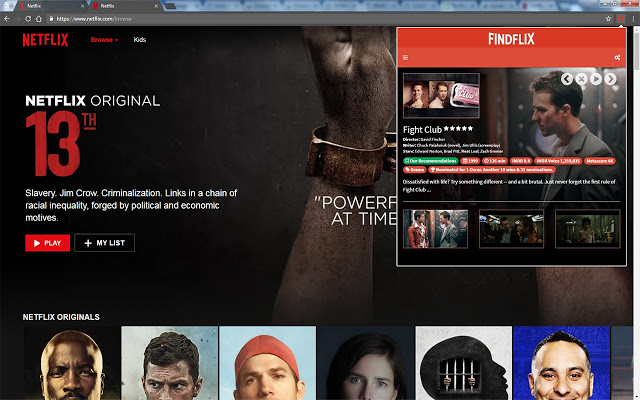Open the smiling man on blue thumbnail

(561, 363)
